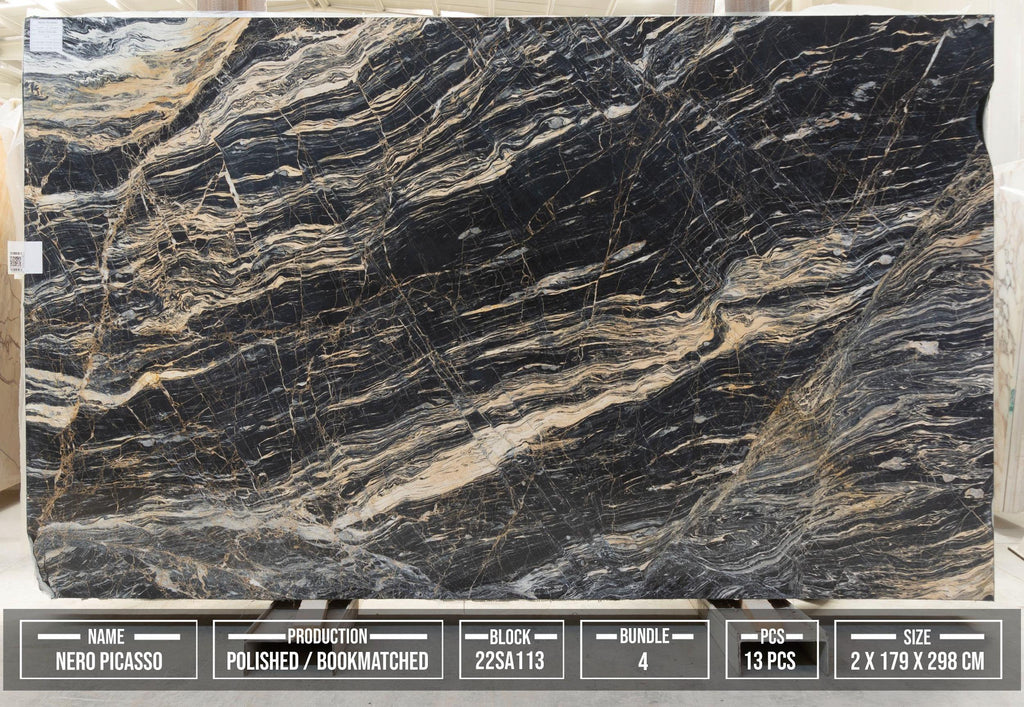Screen dimensions: 1024x707
Task: Select the 2 X 179 X 298 CM size value
Action: point(918,661)
